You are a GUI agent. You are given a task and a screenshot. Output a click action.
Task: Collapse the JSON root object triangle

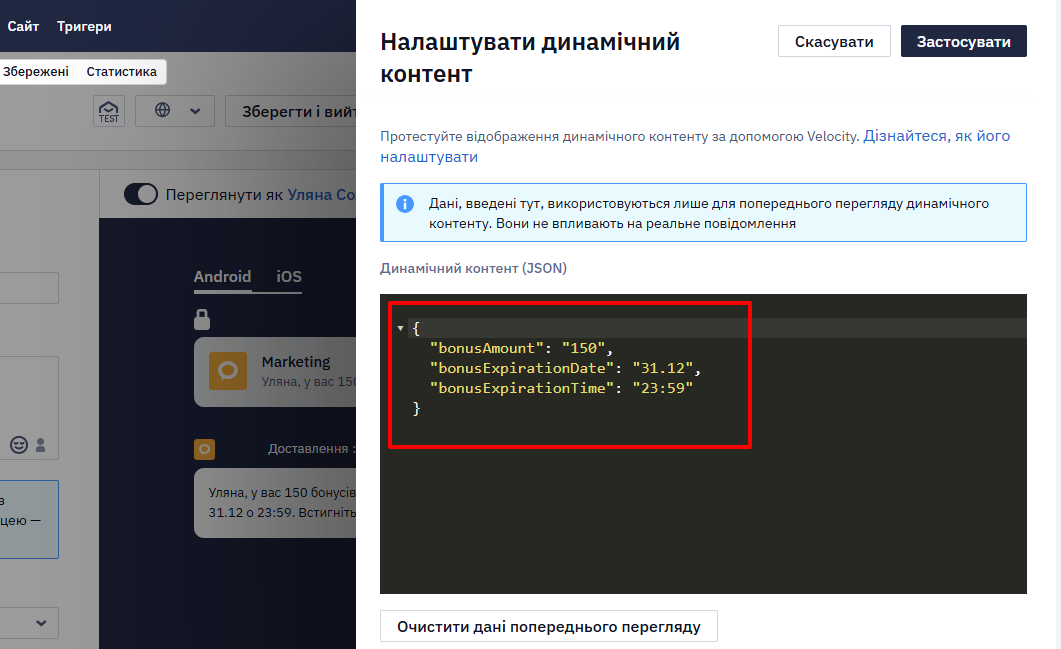click(x=401, y=328)
